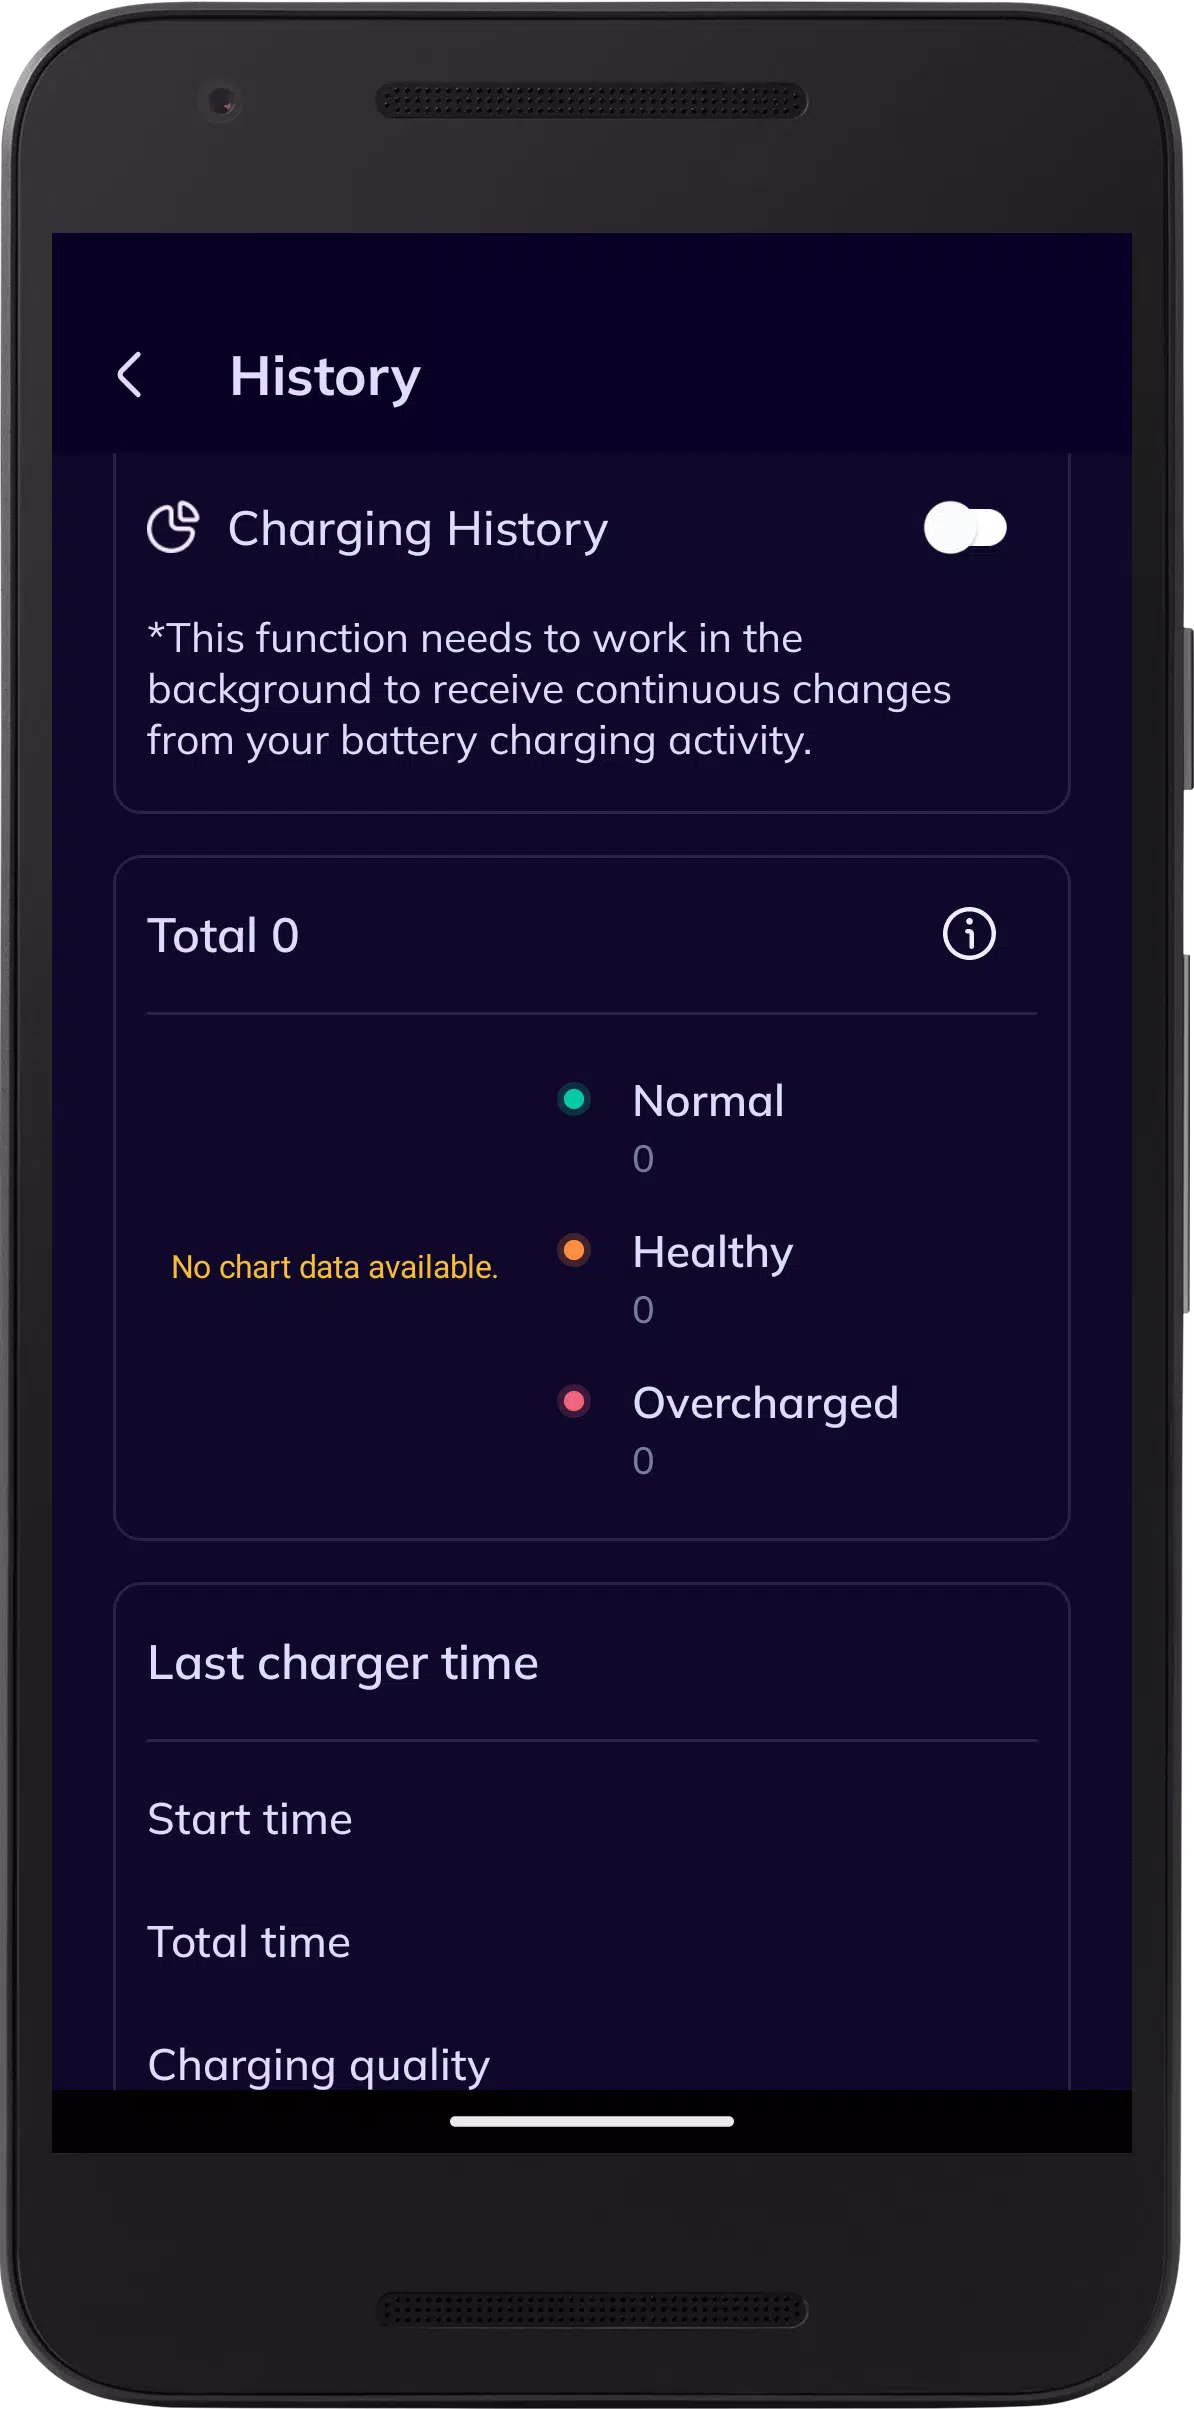Go back using the arrow icon
1194x2409 pixels.
130,375
